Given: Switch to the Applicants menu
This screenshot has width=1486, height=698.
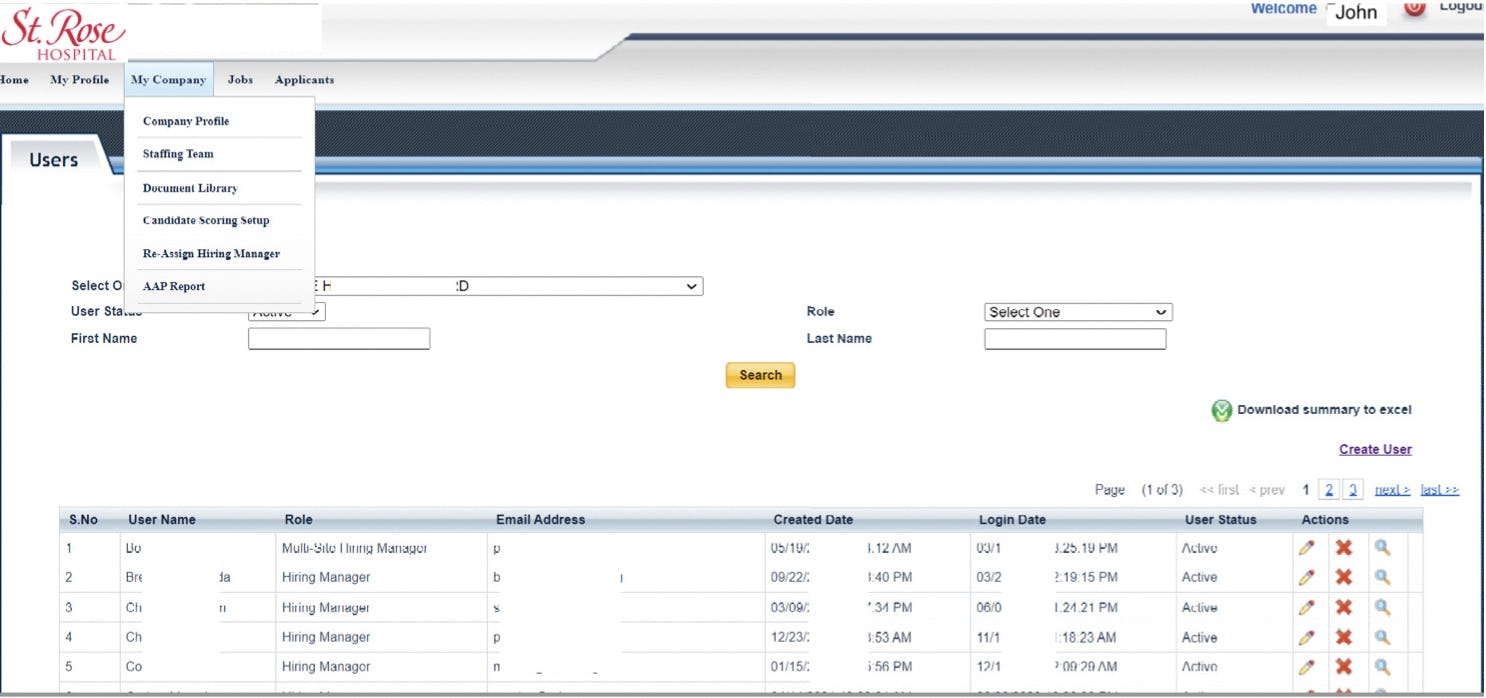Looking at the screenshot, I should click(x=304, y=79).
